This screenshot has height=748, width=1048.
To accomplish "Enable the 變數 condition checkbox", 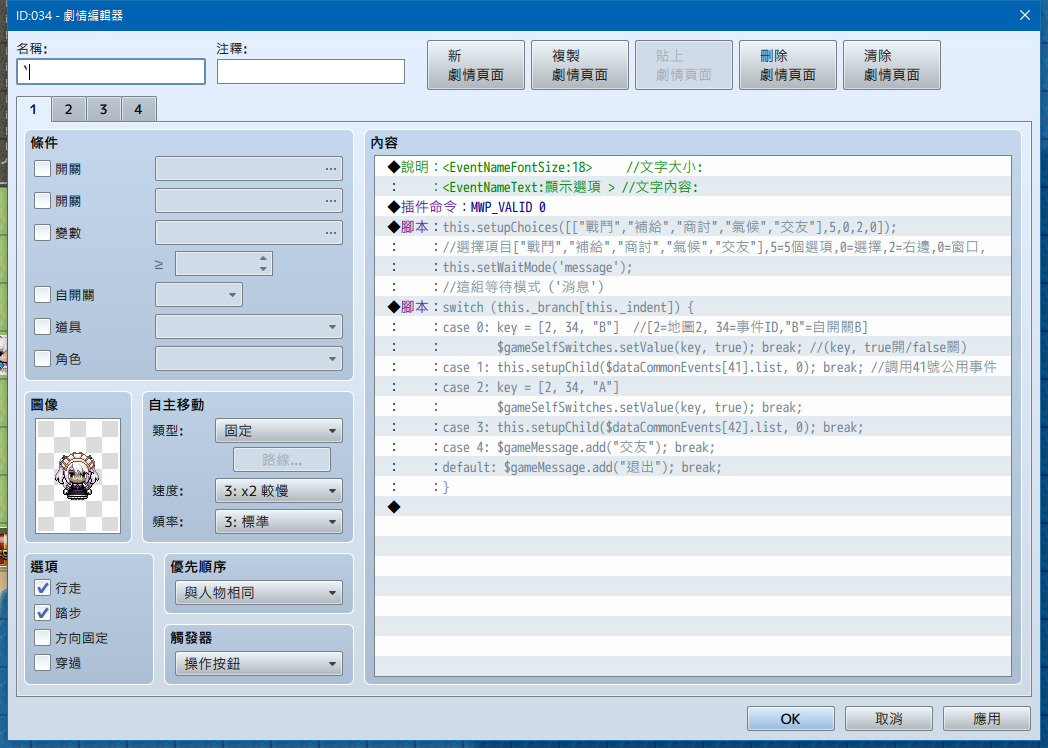I will coord(42,233).
